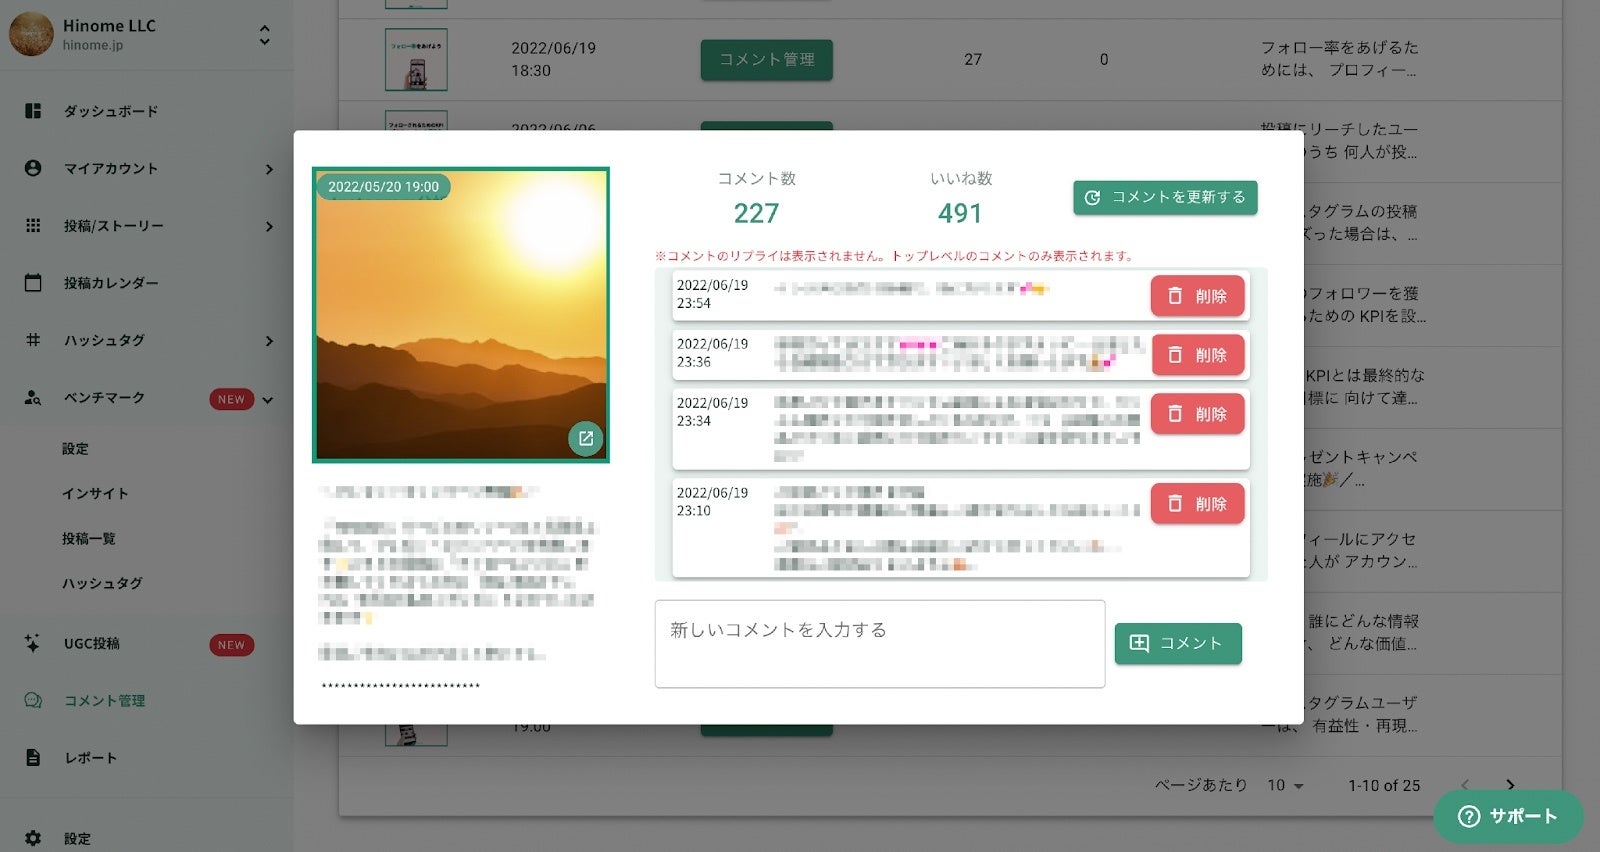The width and height of the screenshot is (1600, 852).
Task: Open the サポート help button
Action: [x=1508, y=816]
